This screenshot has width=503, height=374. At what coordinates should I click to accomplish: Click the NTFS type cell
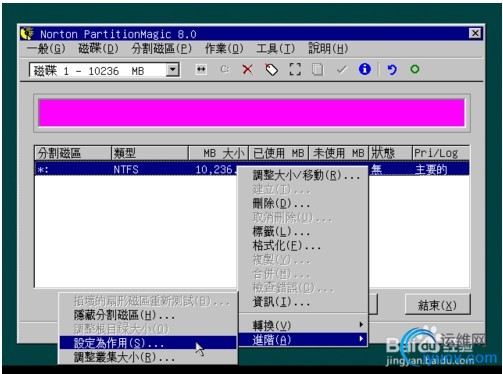coord(126,169)
